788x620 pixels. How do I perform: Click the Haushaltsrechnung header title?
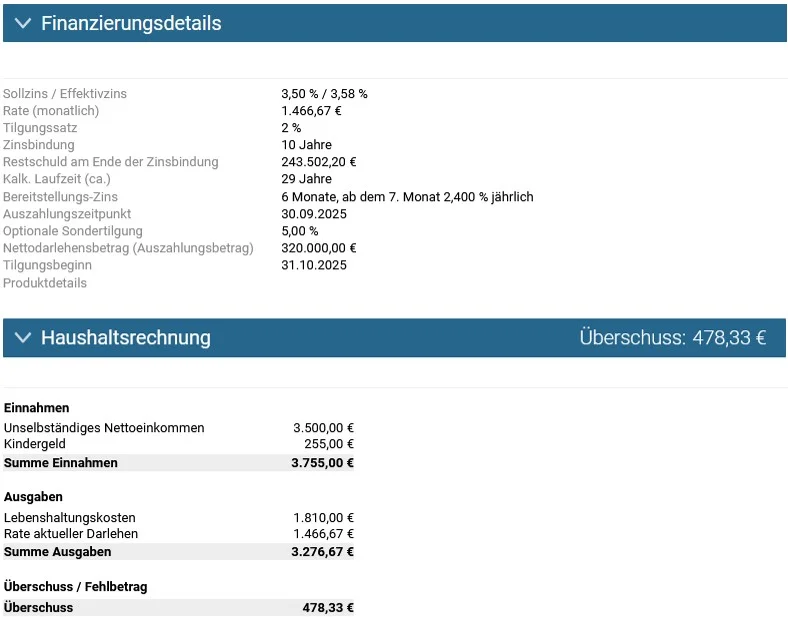point(126,337)
